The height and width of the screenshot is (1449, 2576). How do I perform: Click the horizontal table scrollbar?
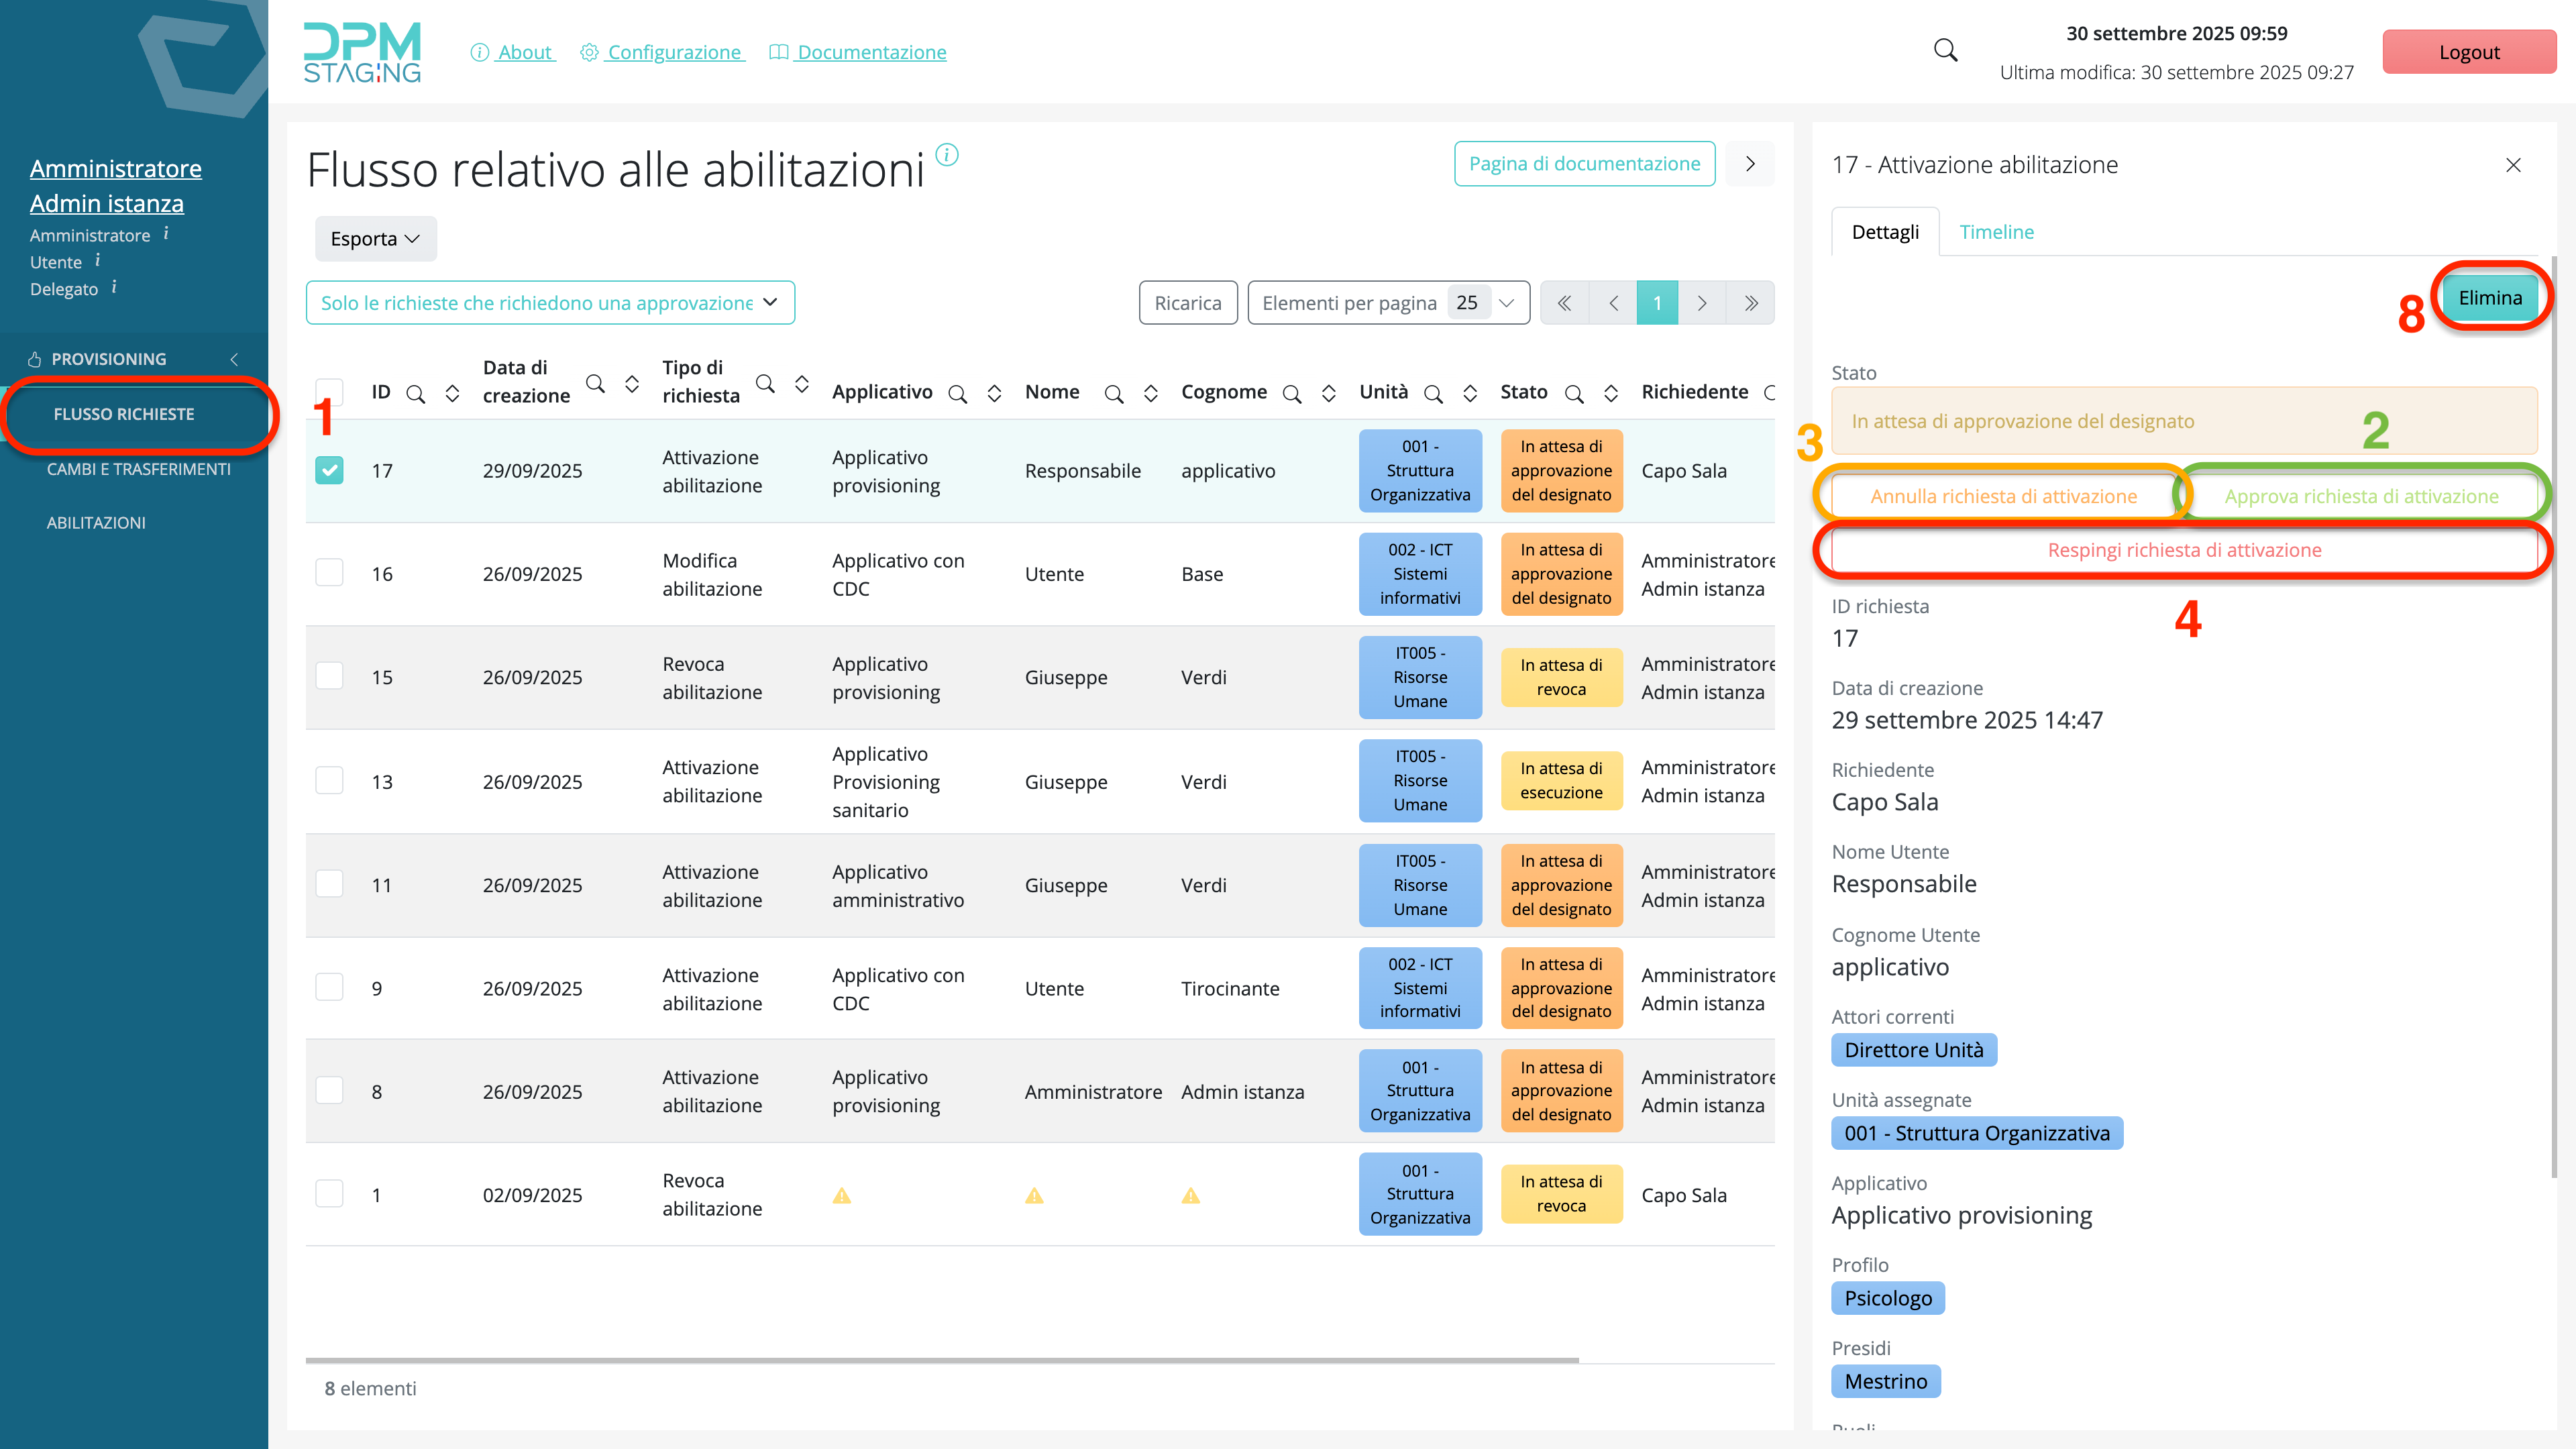coord(941,1360)
